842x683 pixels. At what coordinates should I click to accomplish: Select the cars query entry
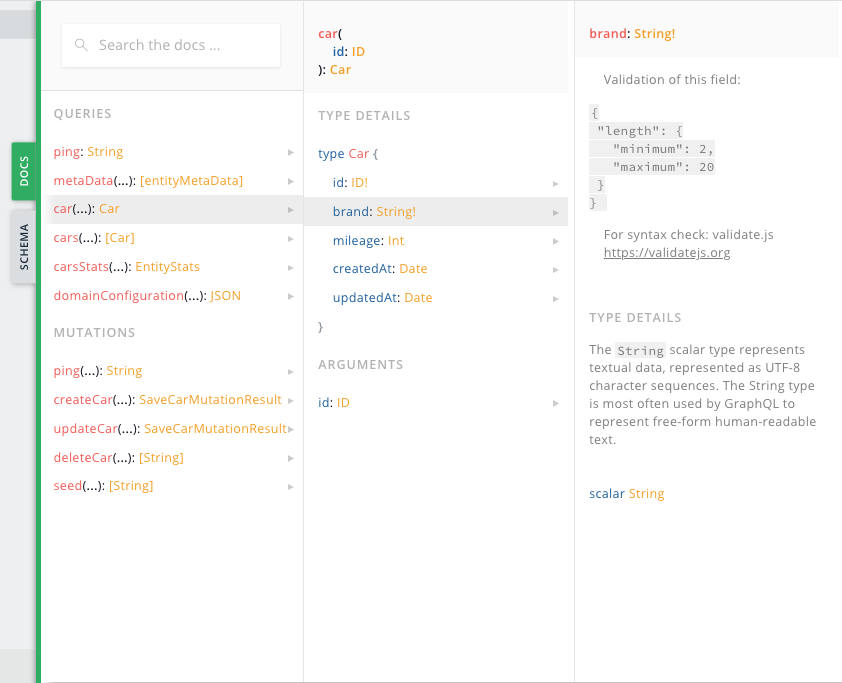pyautogui.click(x=94, y=238)
